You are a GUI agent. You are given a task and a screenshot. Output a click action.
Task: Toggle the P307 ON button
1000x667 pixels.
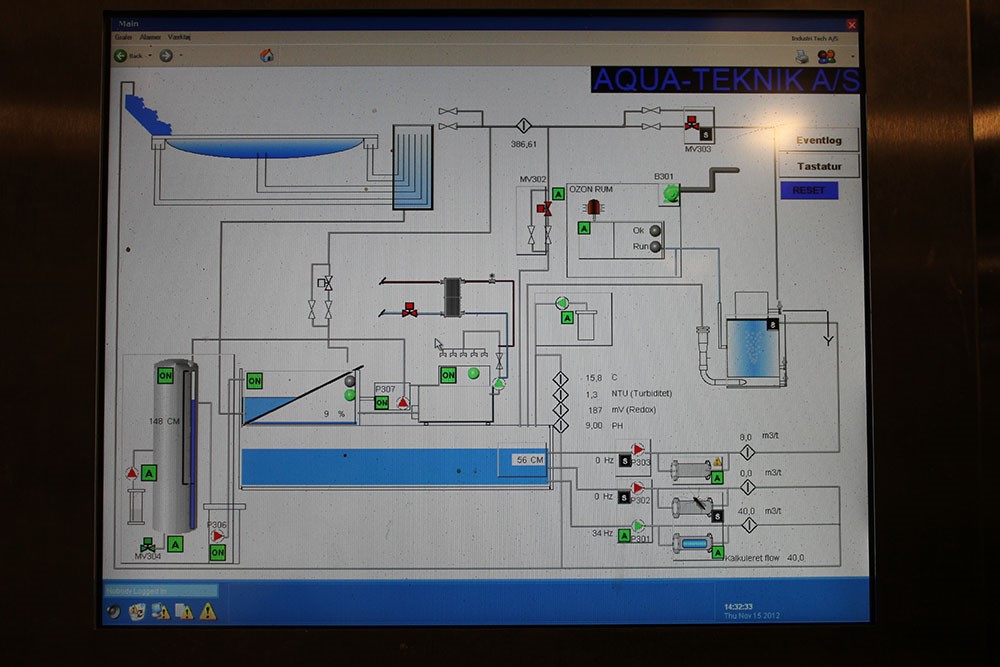[381, 403]
